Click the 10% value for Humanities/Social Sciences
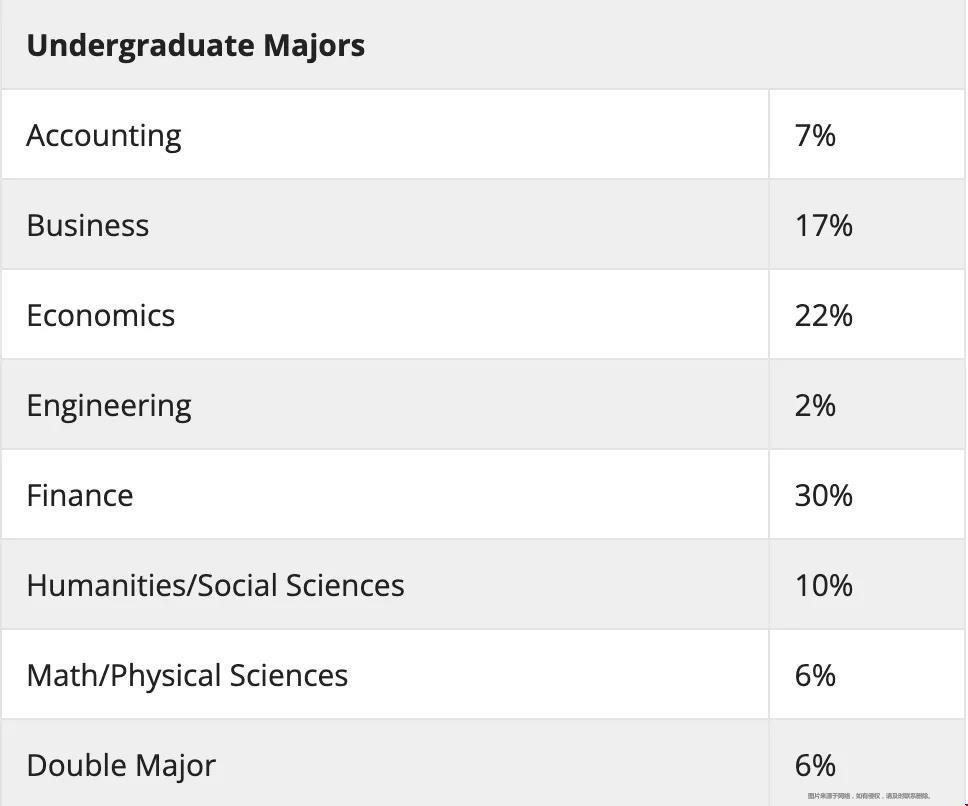This screenshot has height=806, width=968. point(824,585)
